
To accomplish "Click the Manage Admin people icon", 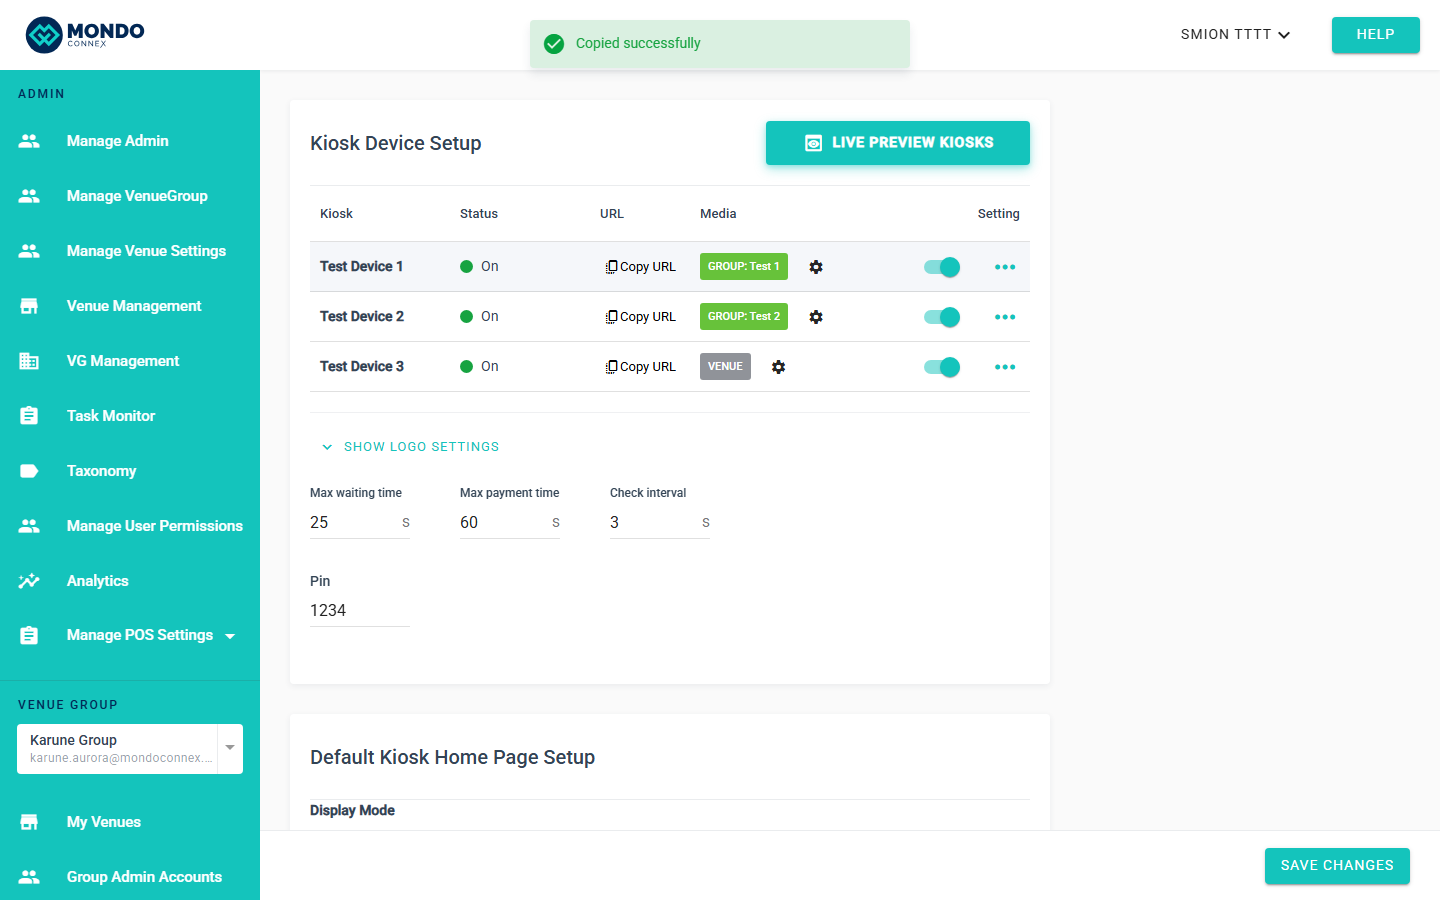I will coord(29,141).
